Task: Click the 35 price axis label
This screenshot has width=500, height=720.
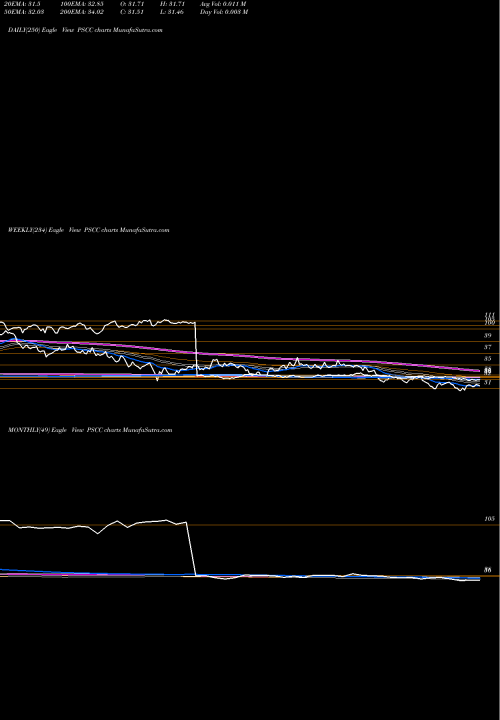Action: 488,359
